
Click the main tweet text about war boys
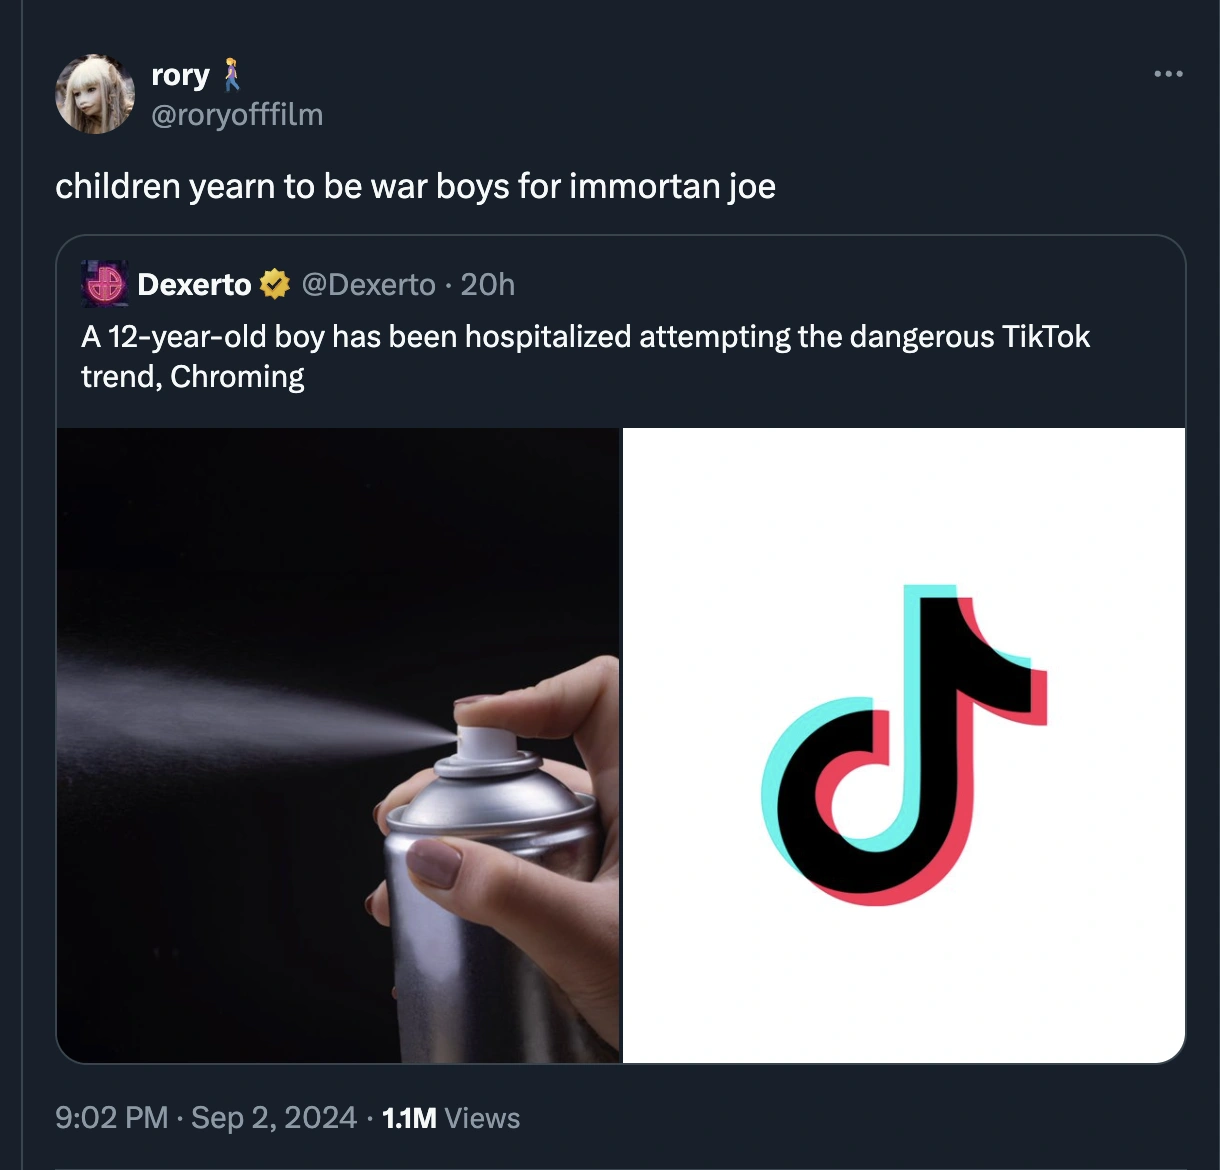[415, 187]
